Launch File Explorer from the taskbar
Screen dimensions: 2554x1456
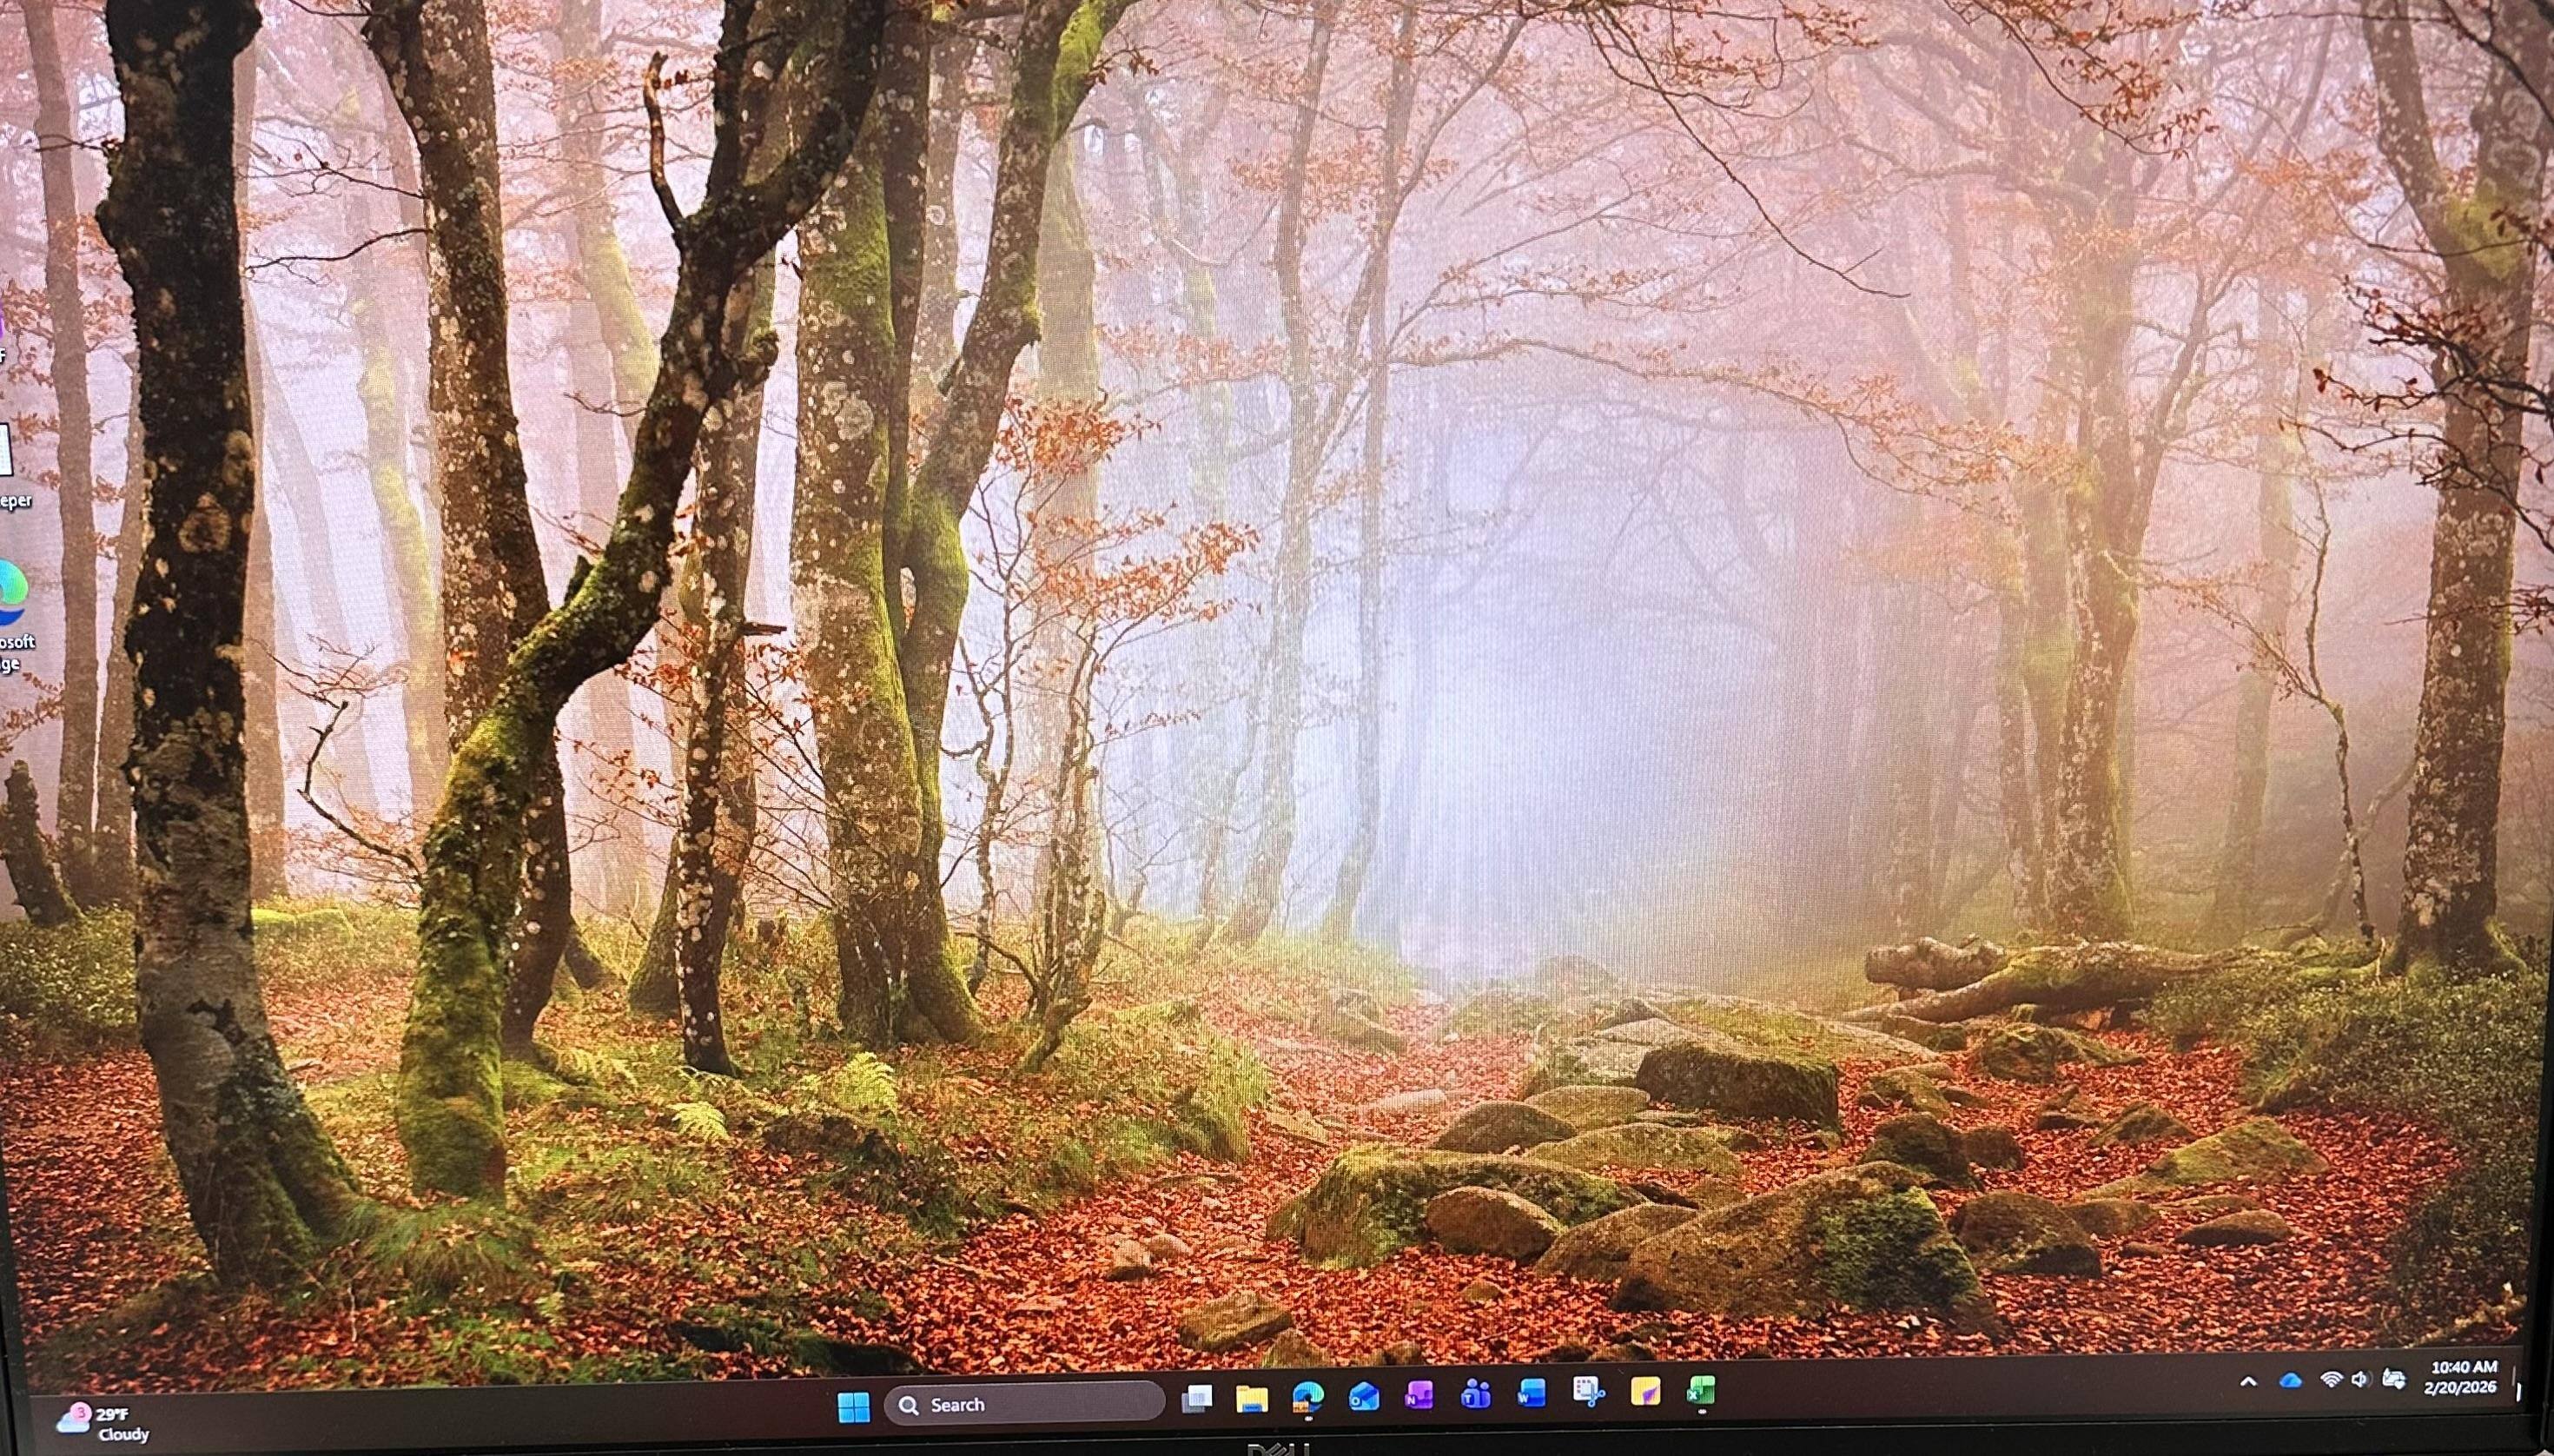click(x=1251, y=1398)
